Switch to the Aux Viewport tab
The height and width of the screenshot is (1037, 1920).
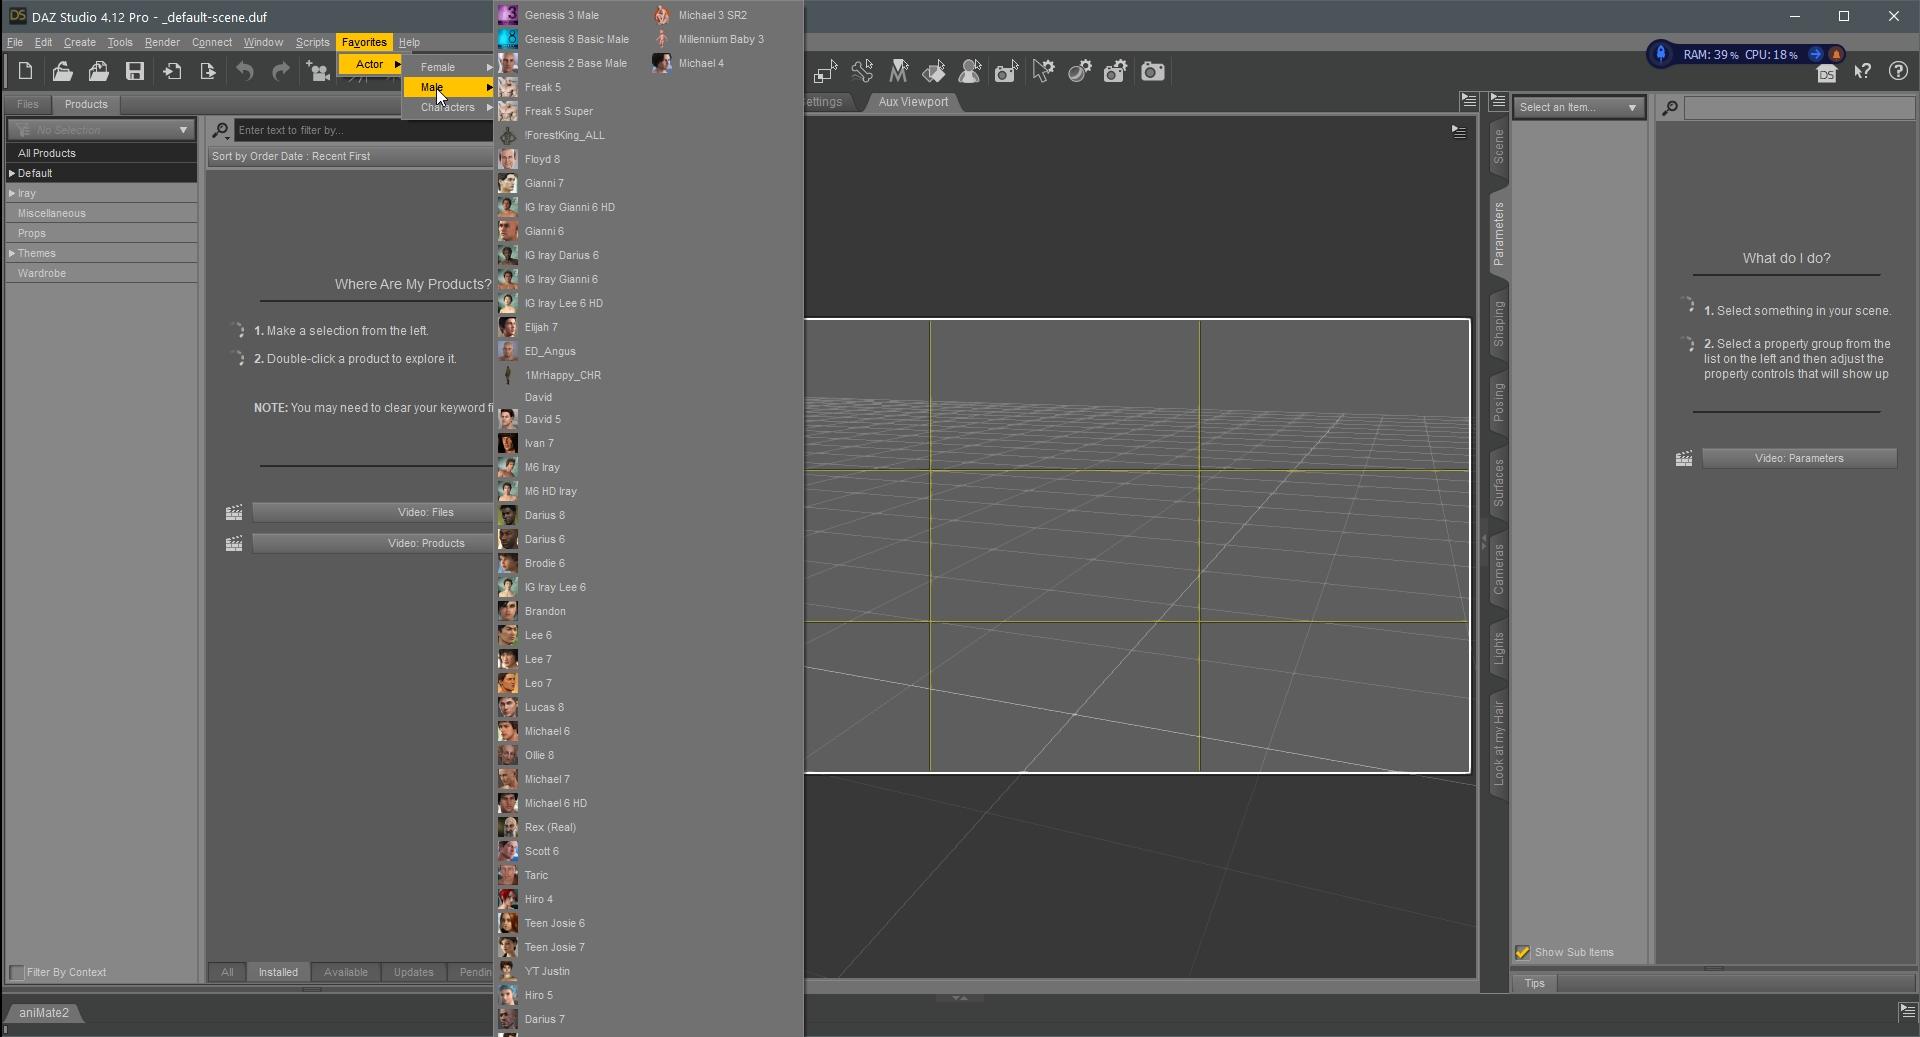[x=913, y=102]
